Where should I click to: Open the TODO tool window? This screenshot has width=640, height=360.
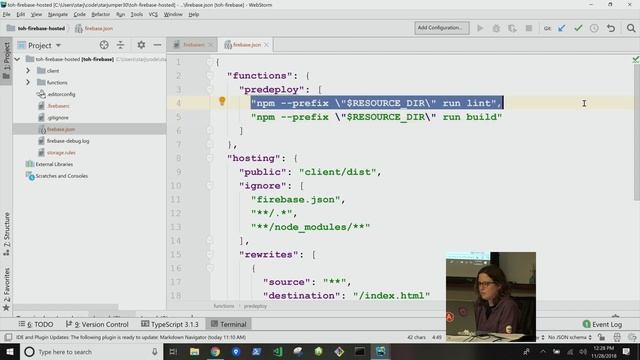[36, 324]
